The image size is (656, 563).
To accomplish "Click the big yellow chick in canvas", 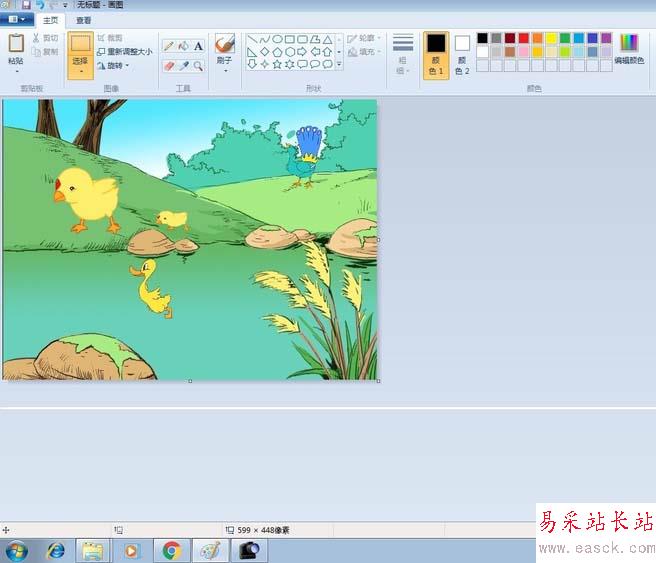I will point(87,200).
